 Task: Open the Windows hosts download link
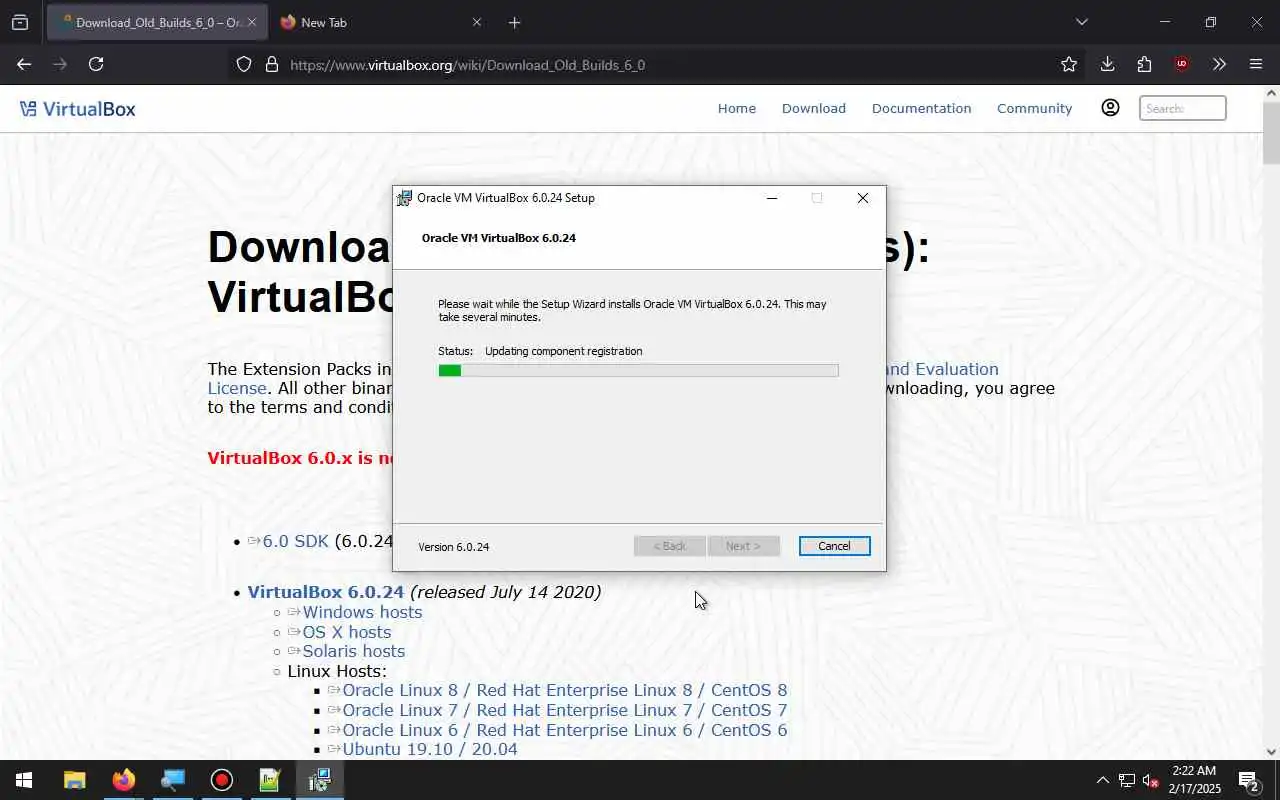point(362,612)
